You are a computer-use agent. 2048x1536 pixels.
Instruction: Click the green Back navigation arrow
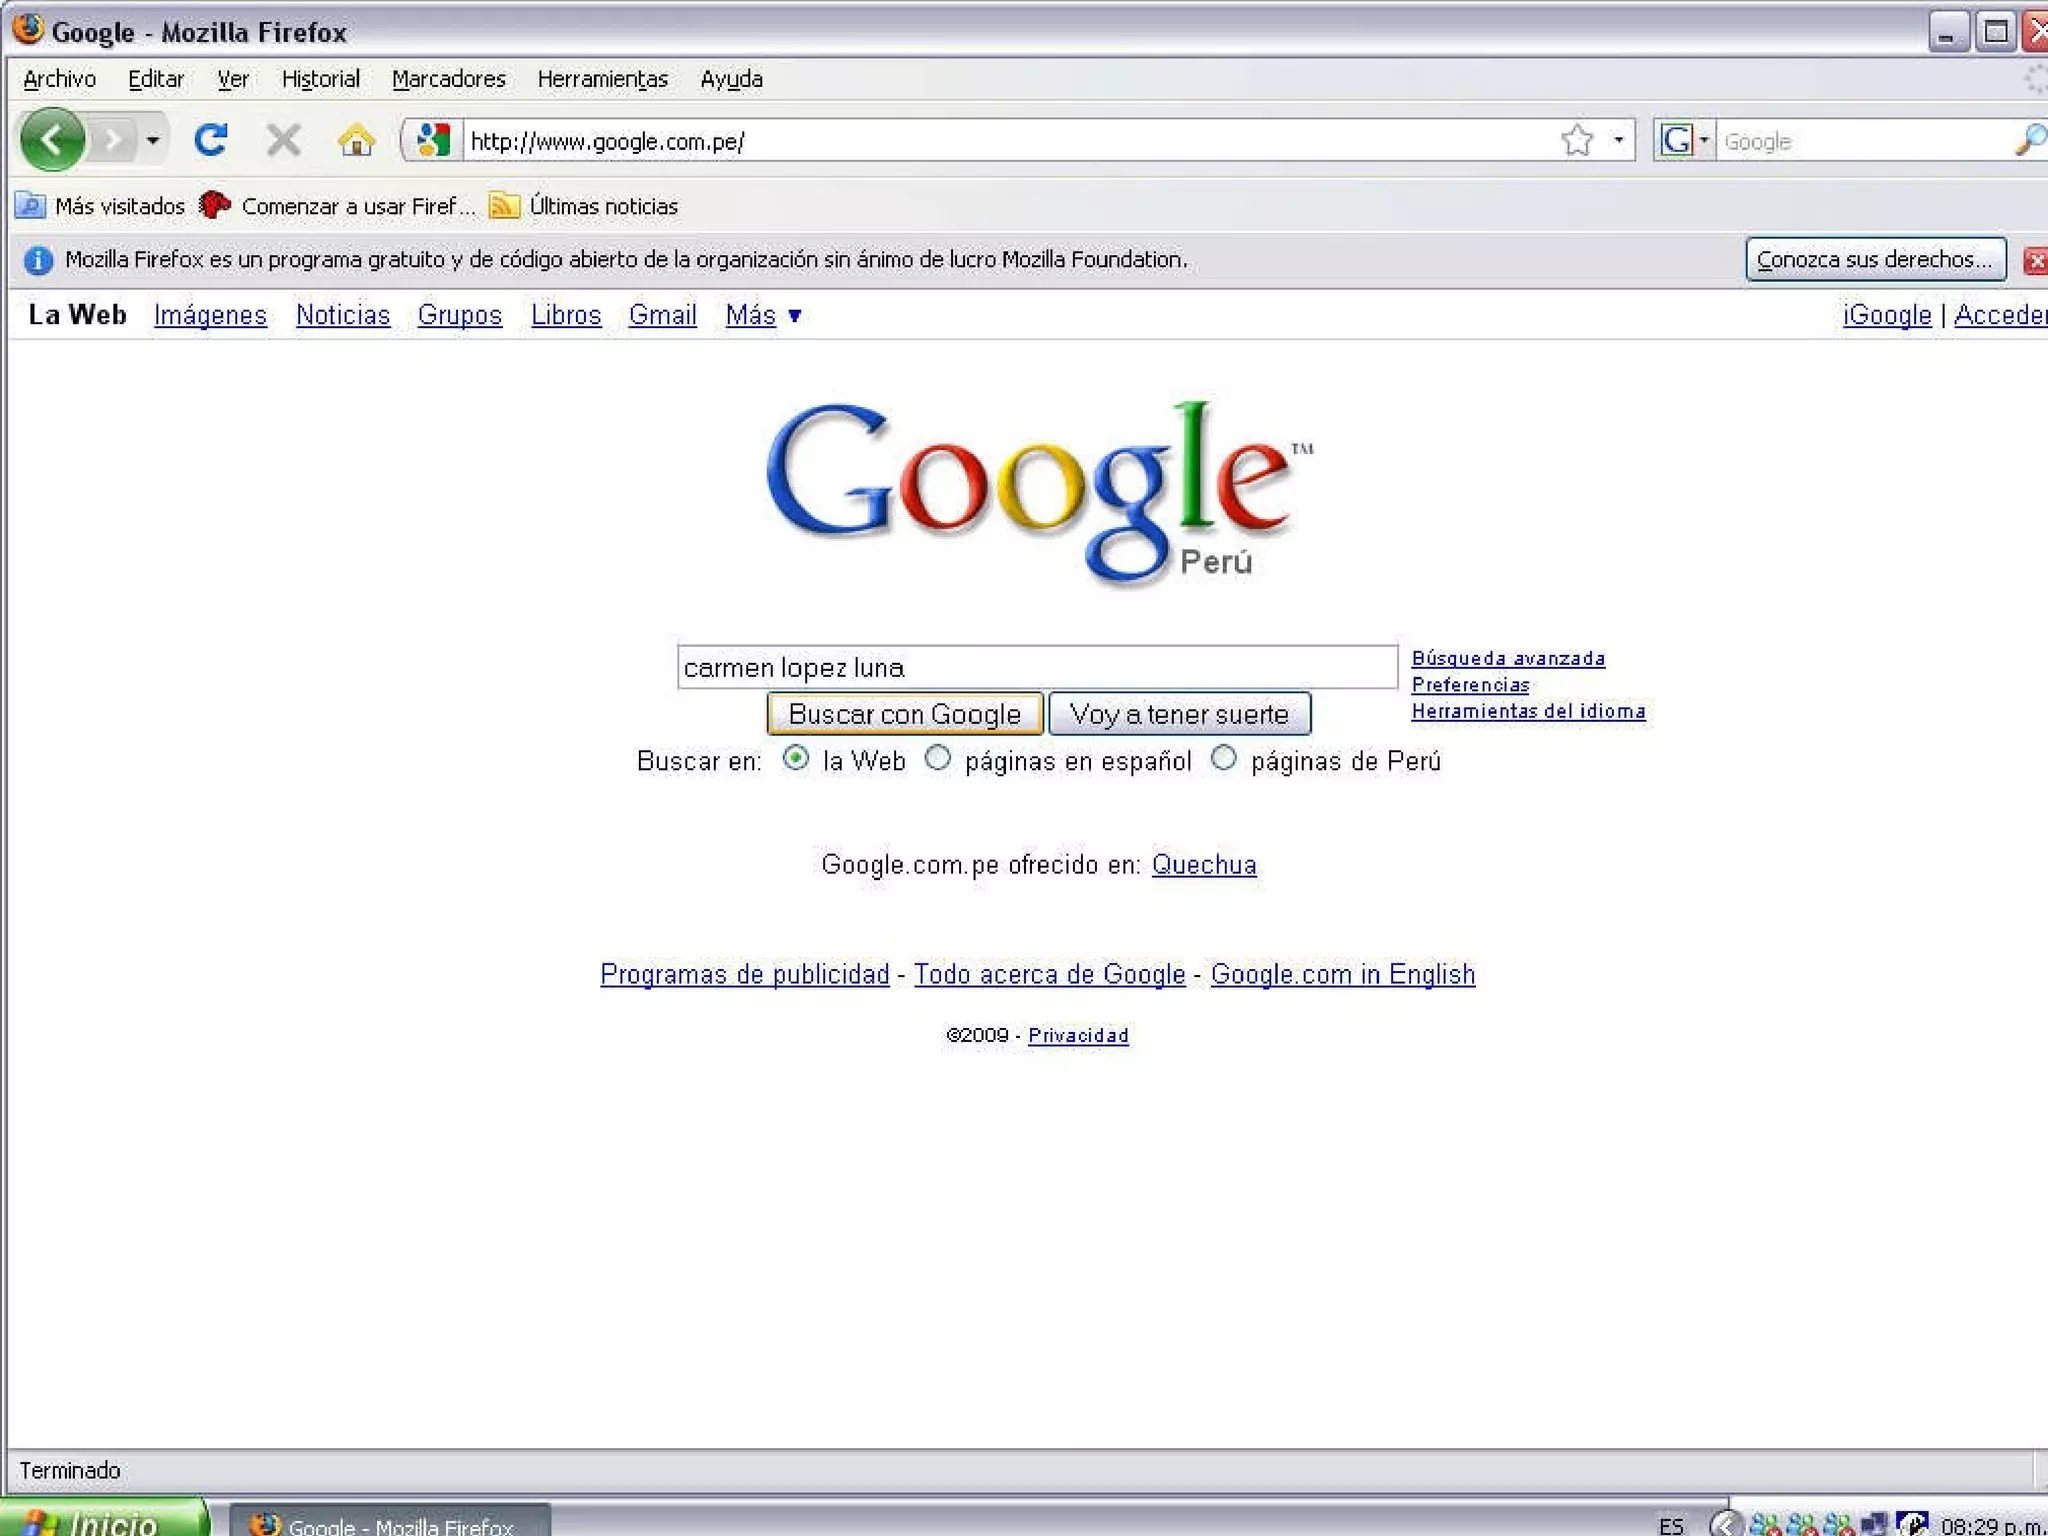tap(52, 140)
